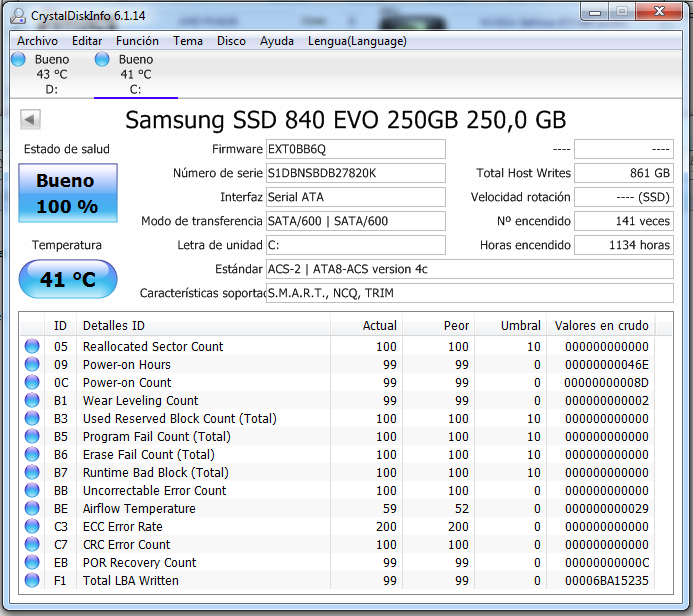Click status orb for Program Fail Count
Screen dimensions: 693x616
32,436
